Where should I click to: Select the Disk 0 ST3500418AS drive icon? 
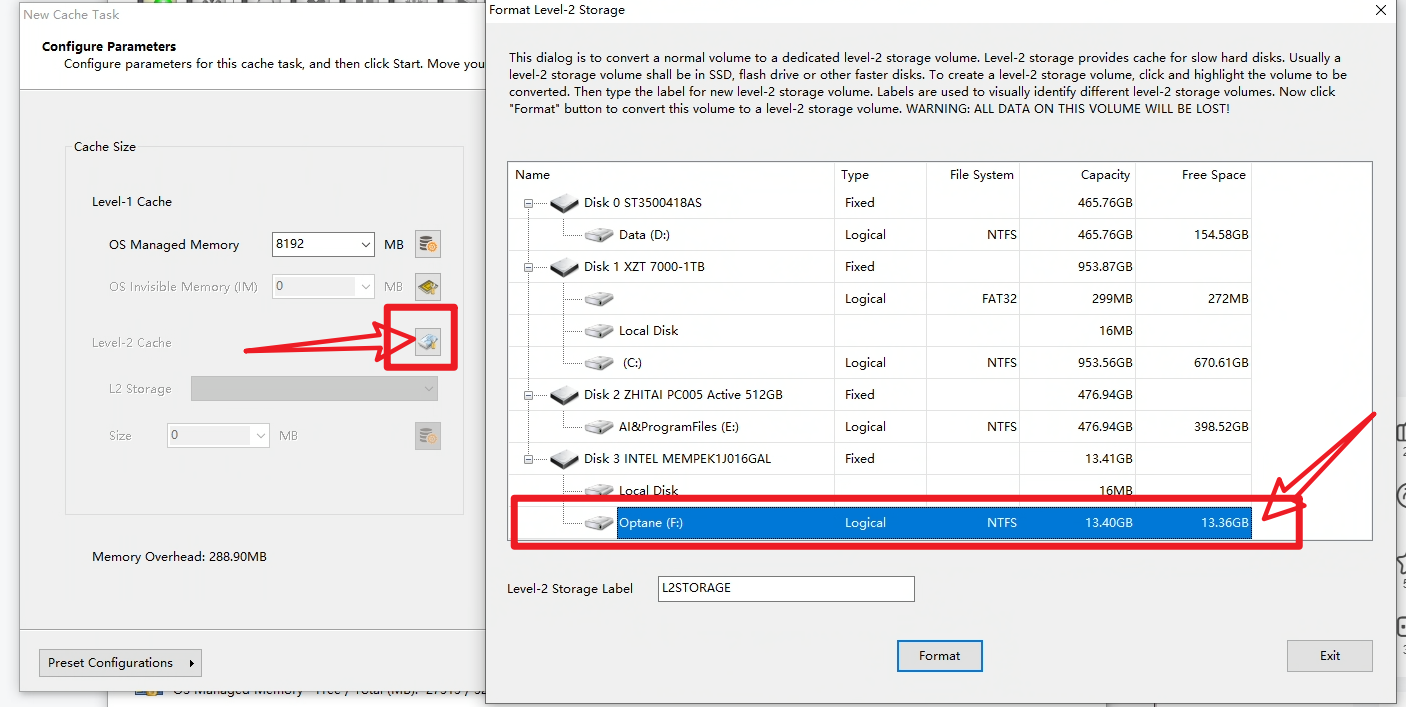pyautogui.click(x=565, y=203)
